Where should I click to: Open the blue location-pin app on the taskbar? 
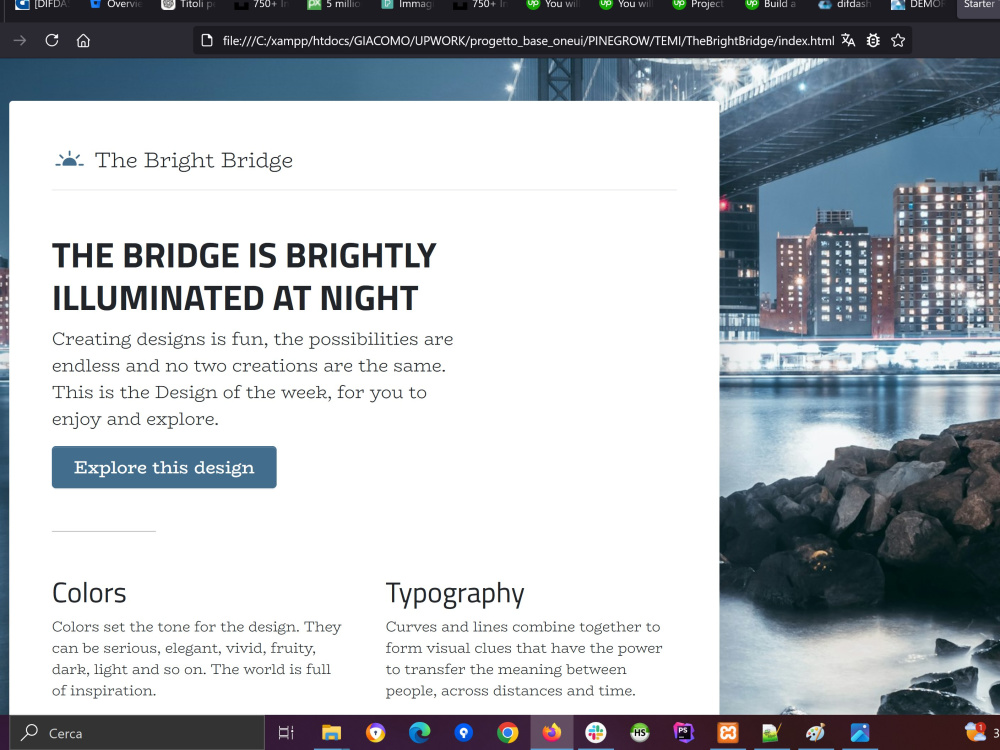point(464,733)
